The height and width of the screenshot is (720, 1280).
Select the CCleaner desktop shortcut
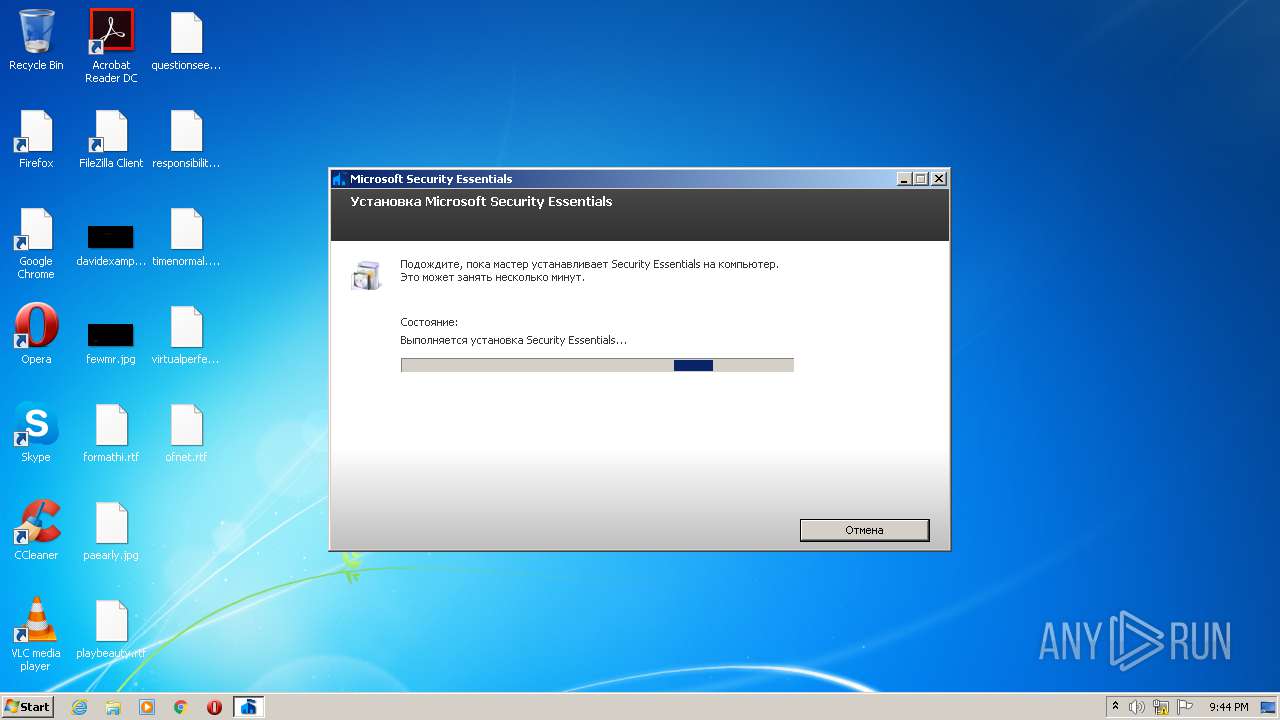pyautogui.click(x=36, y=530)
